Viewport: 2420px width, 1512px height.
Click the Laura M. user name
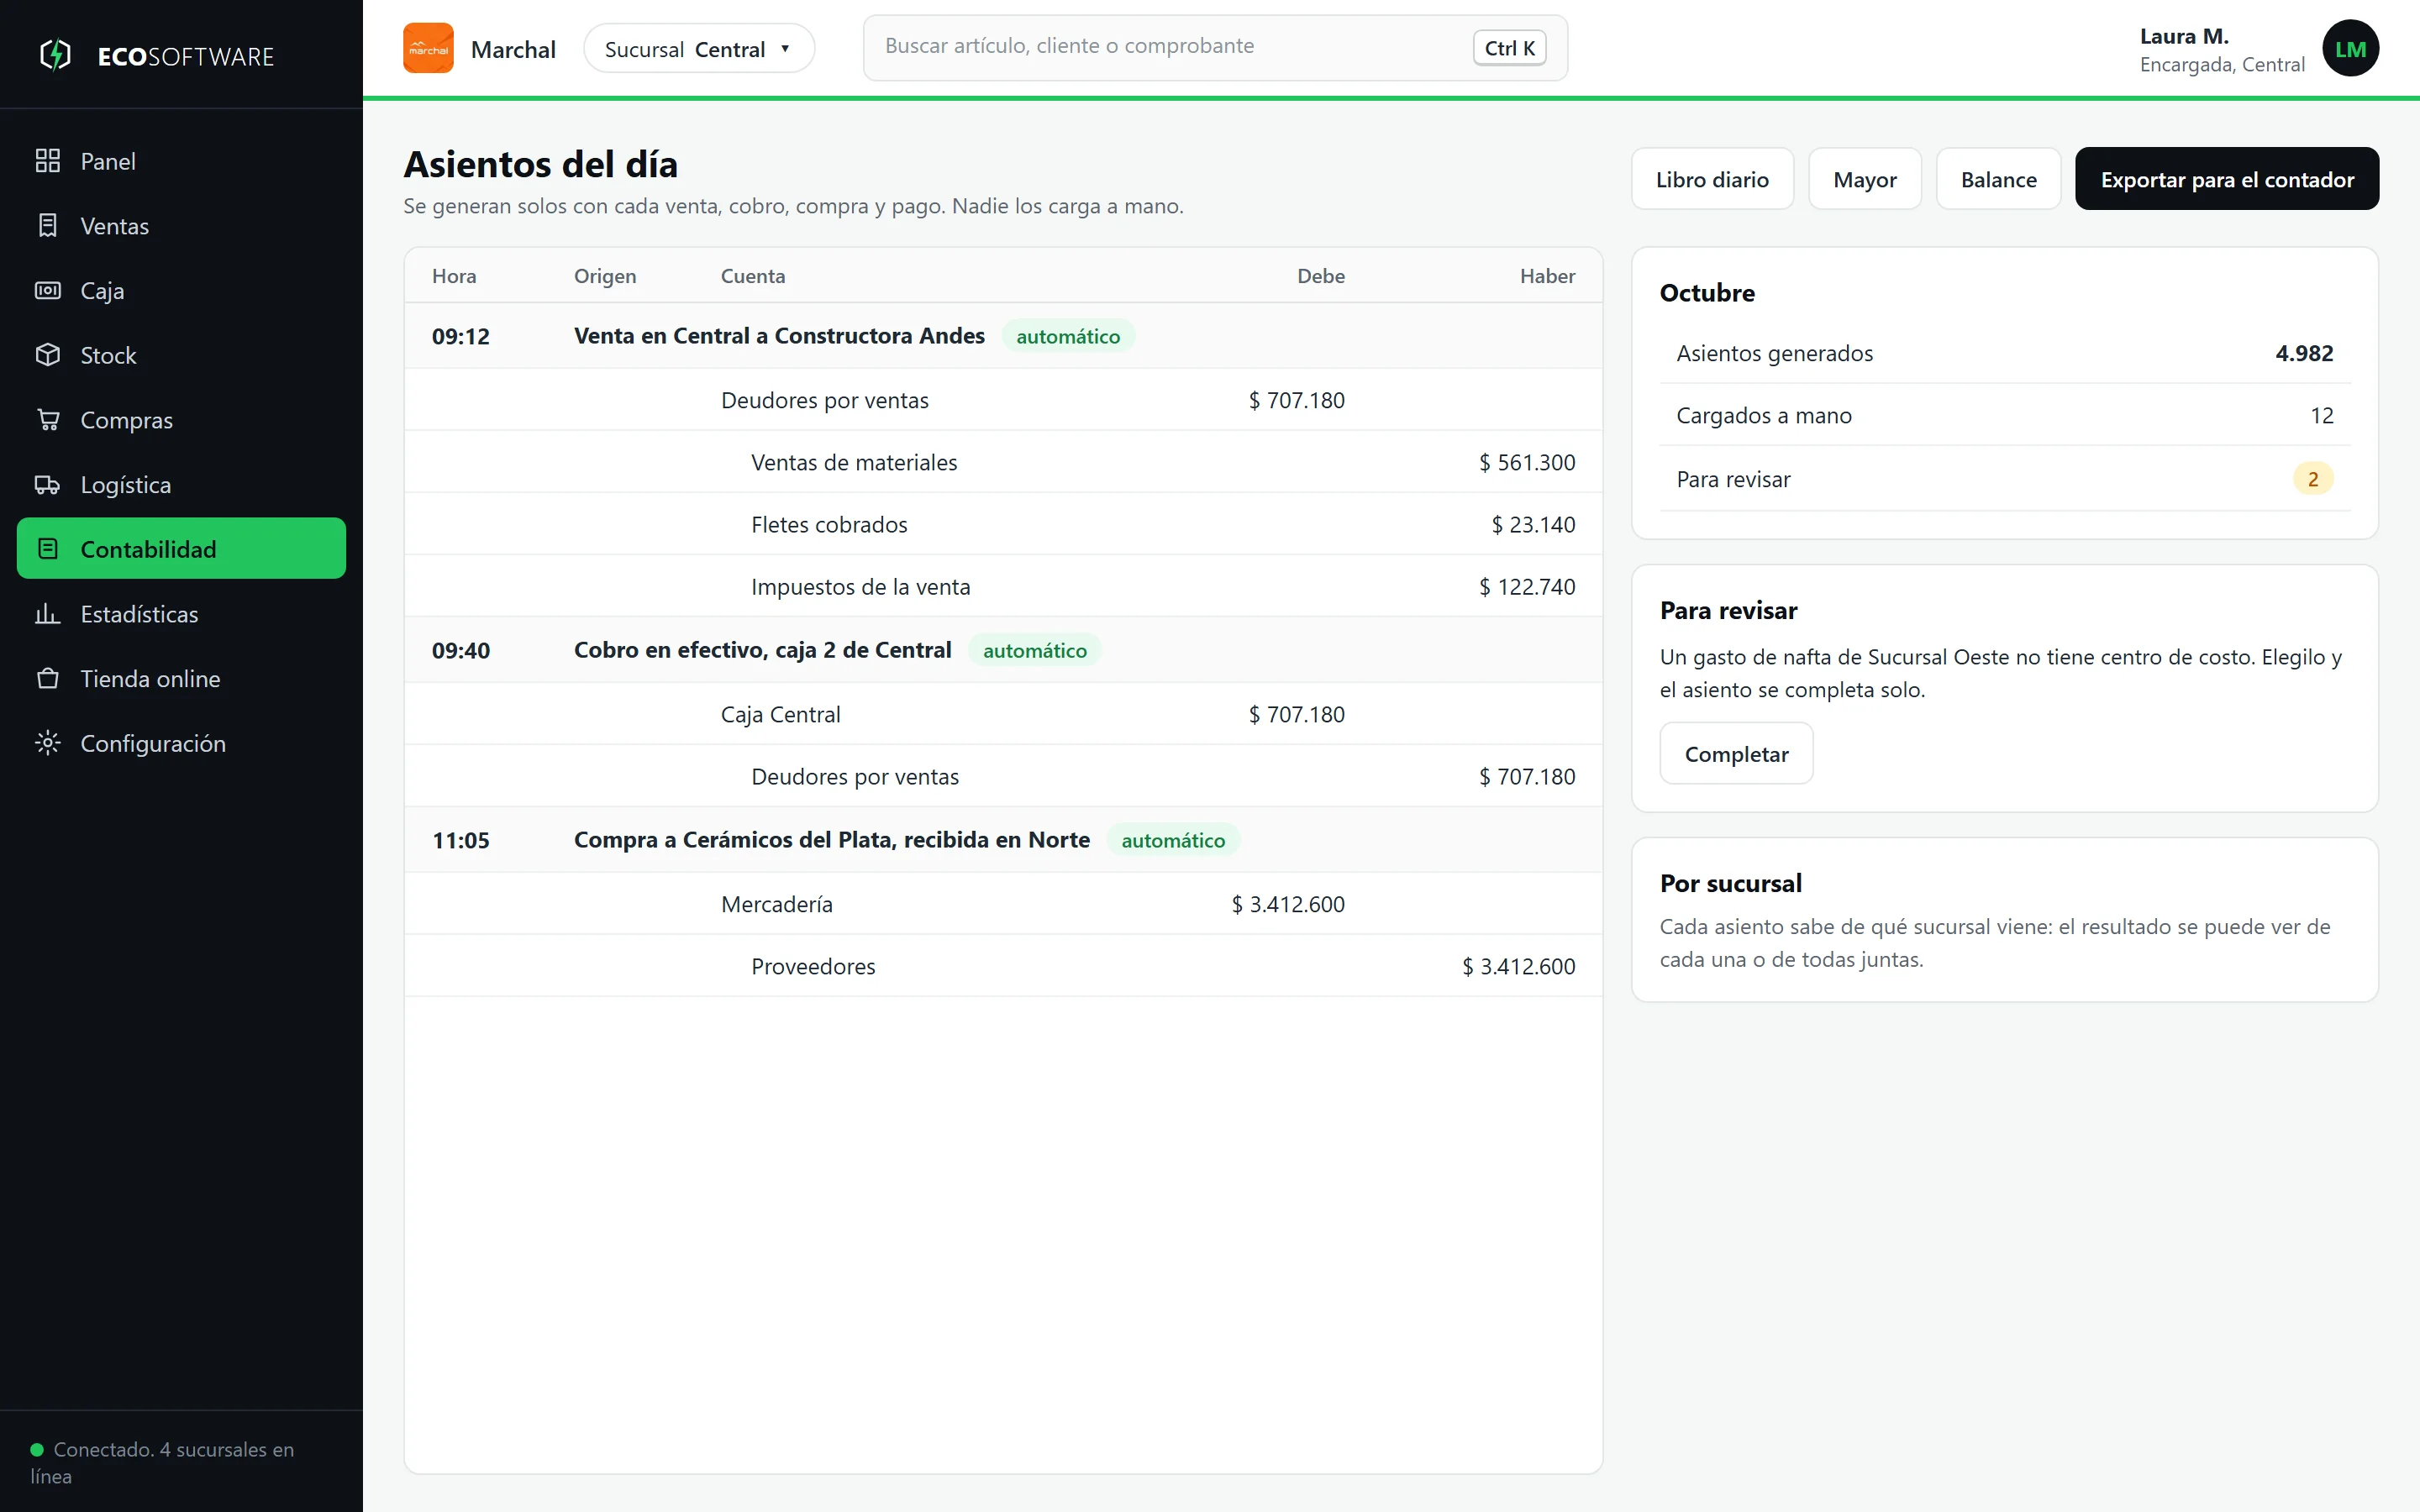pyautogui.click(x=2184, y=36)
